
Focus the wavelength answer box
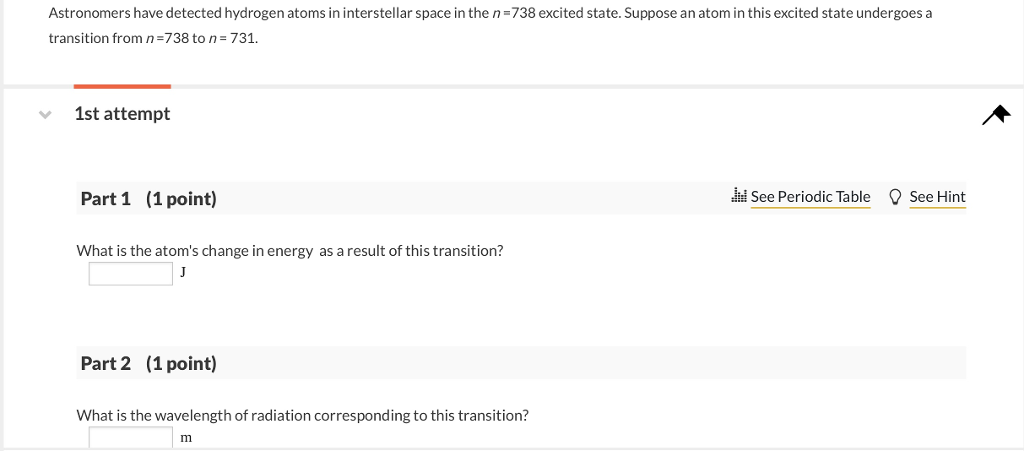[x=131, y=437]
